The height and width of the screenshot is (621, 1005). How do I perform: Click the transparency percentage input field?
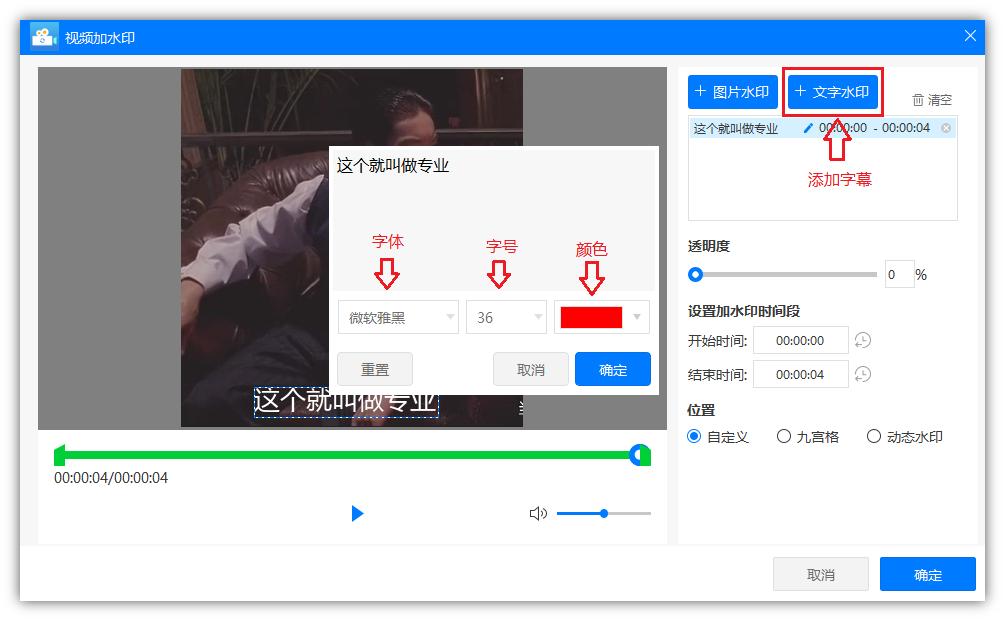tap(899, 274)
